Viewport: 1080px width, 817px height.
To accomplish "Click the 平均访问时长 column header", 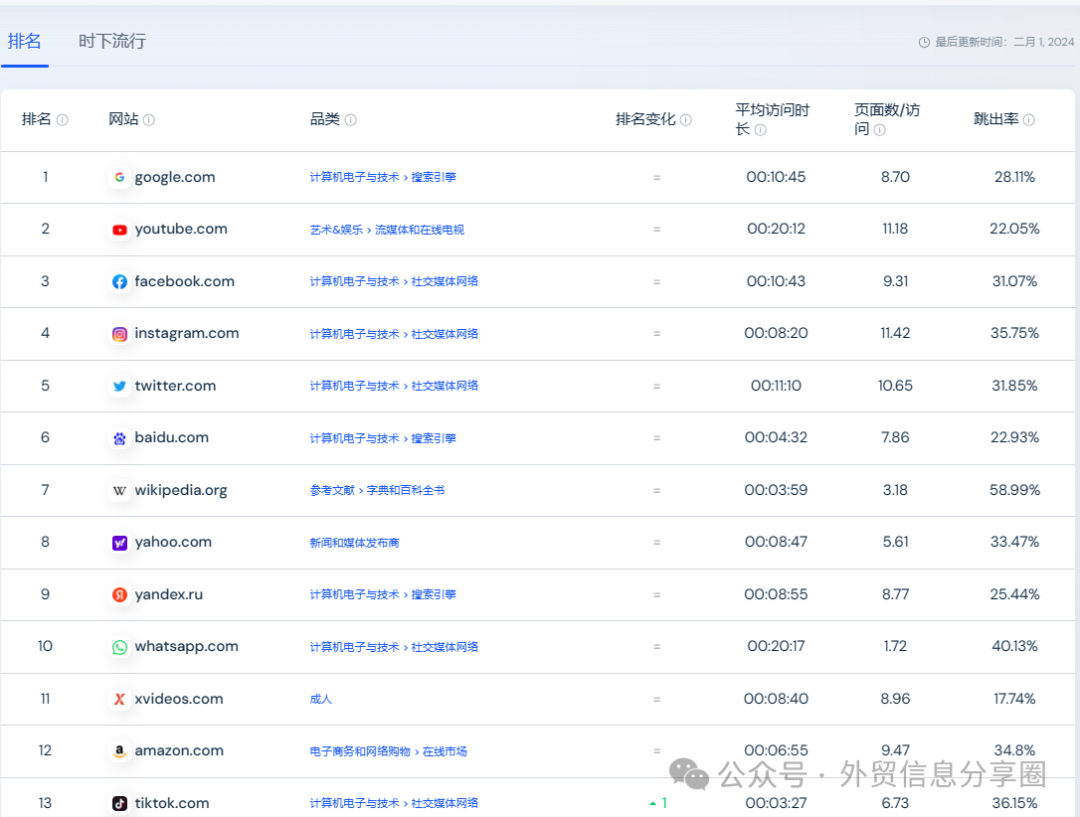I will coord(772,119).
